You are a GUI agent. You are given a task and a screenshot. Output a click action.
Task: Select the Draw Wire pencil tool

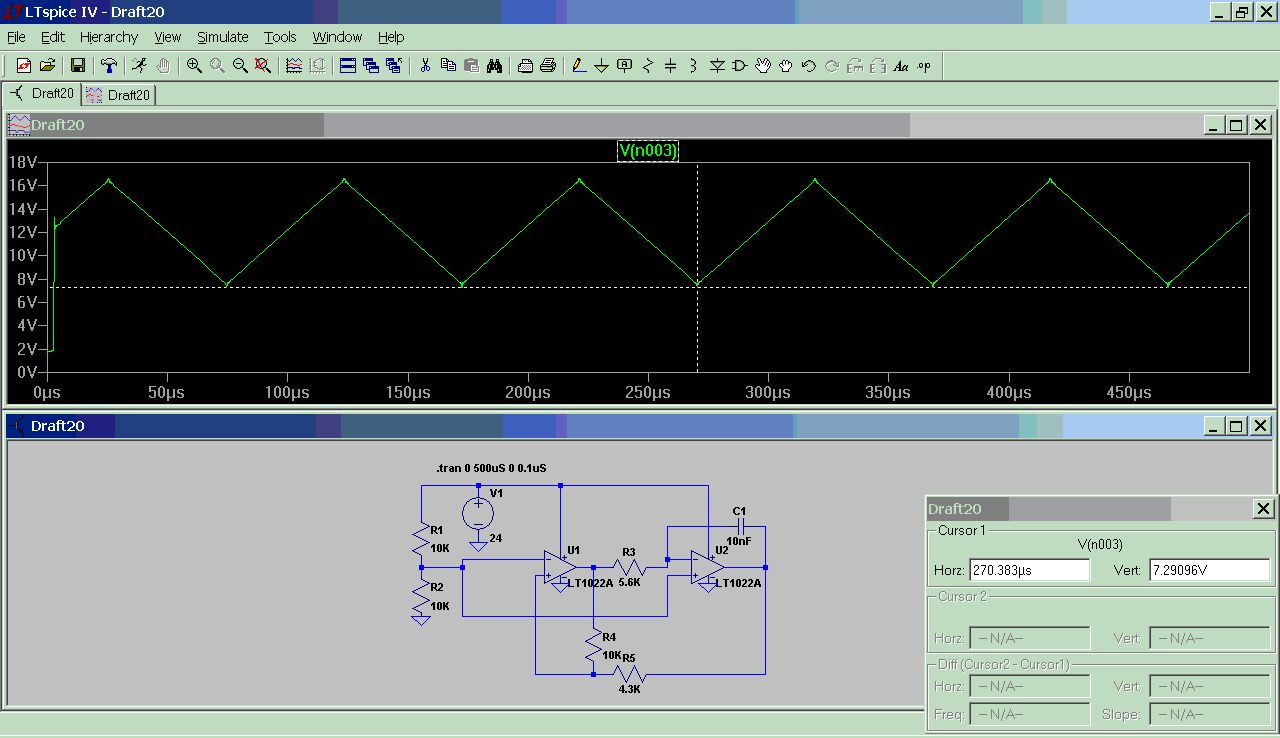[x=578, y=66]
